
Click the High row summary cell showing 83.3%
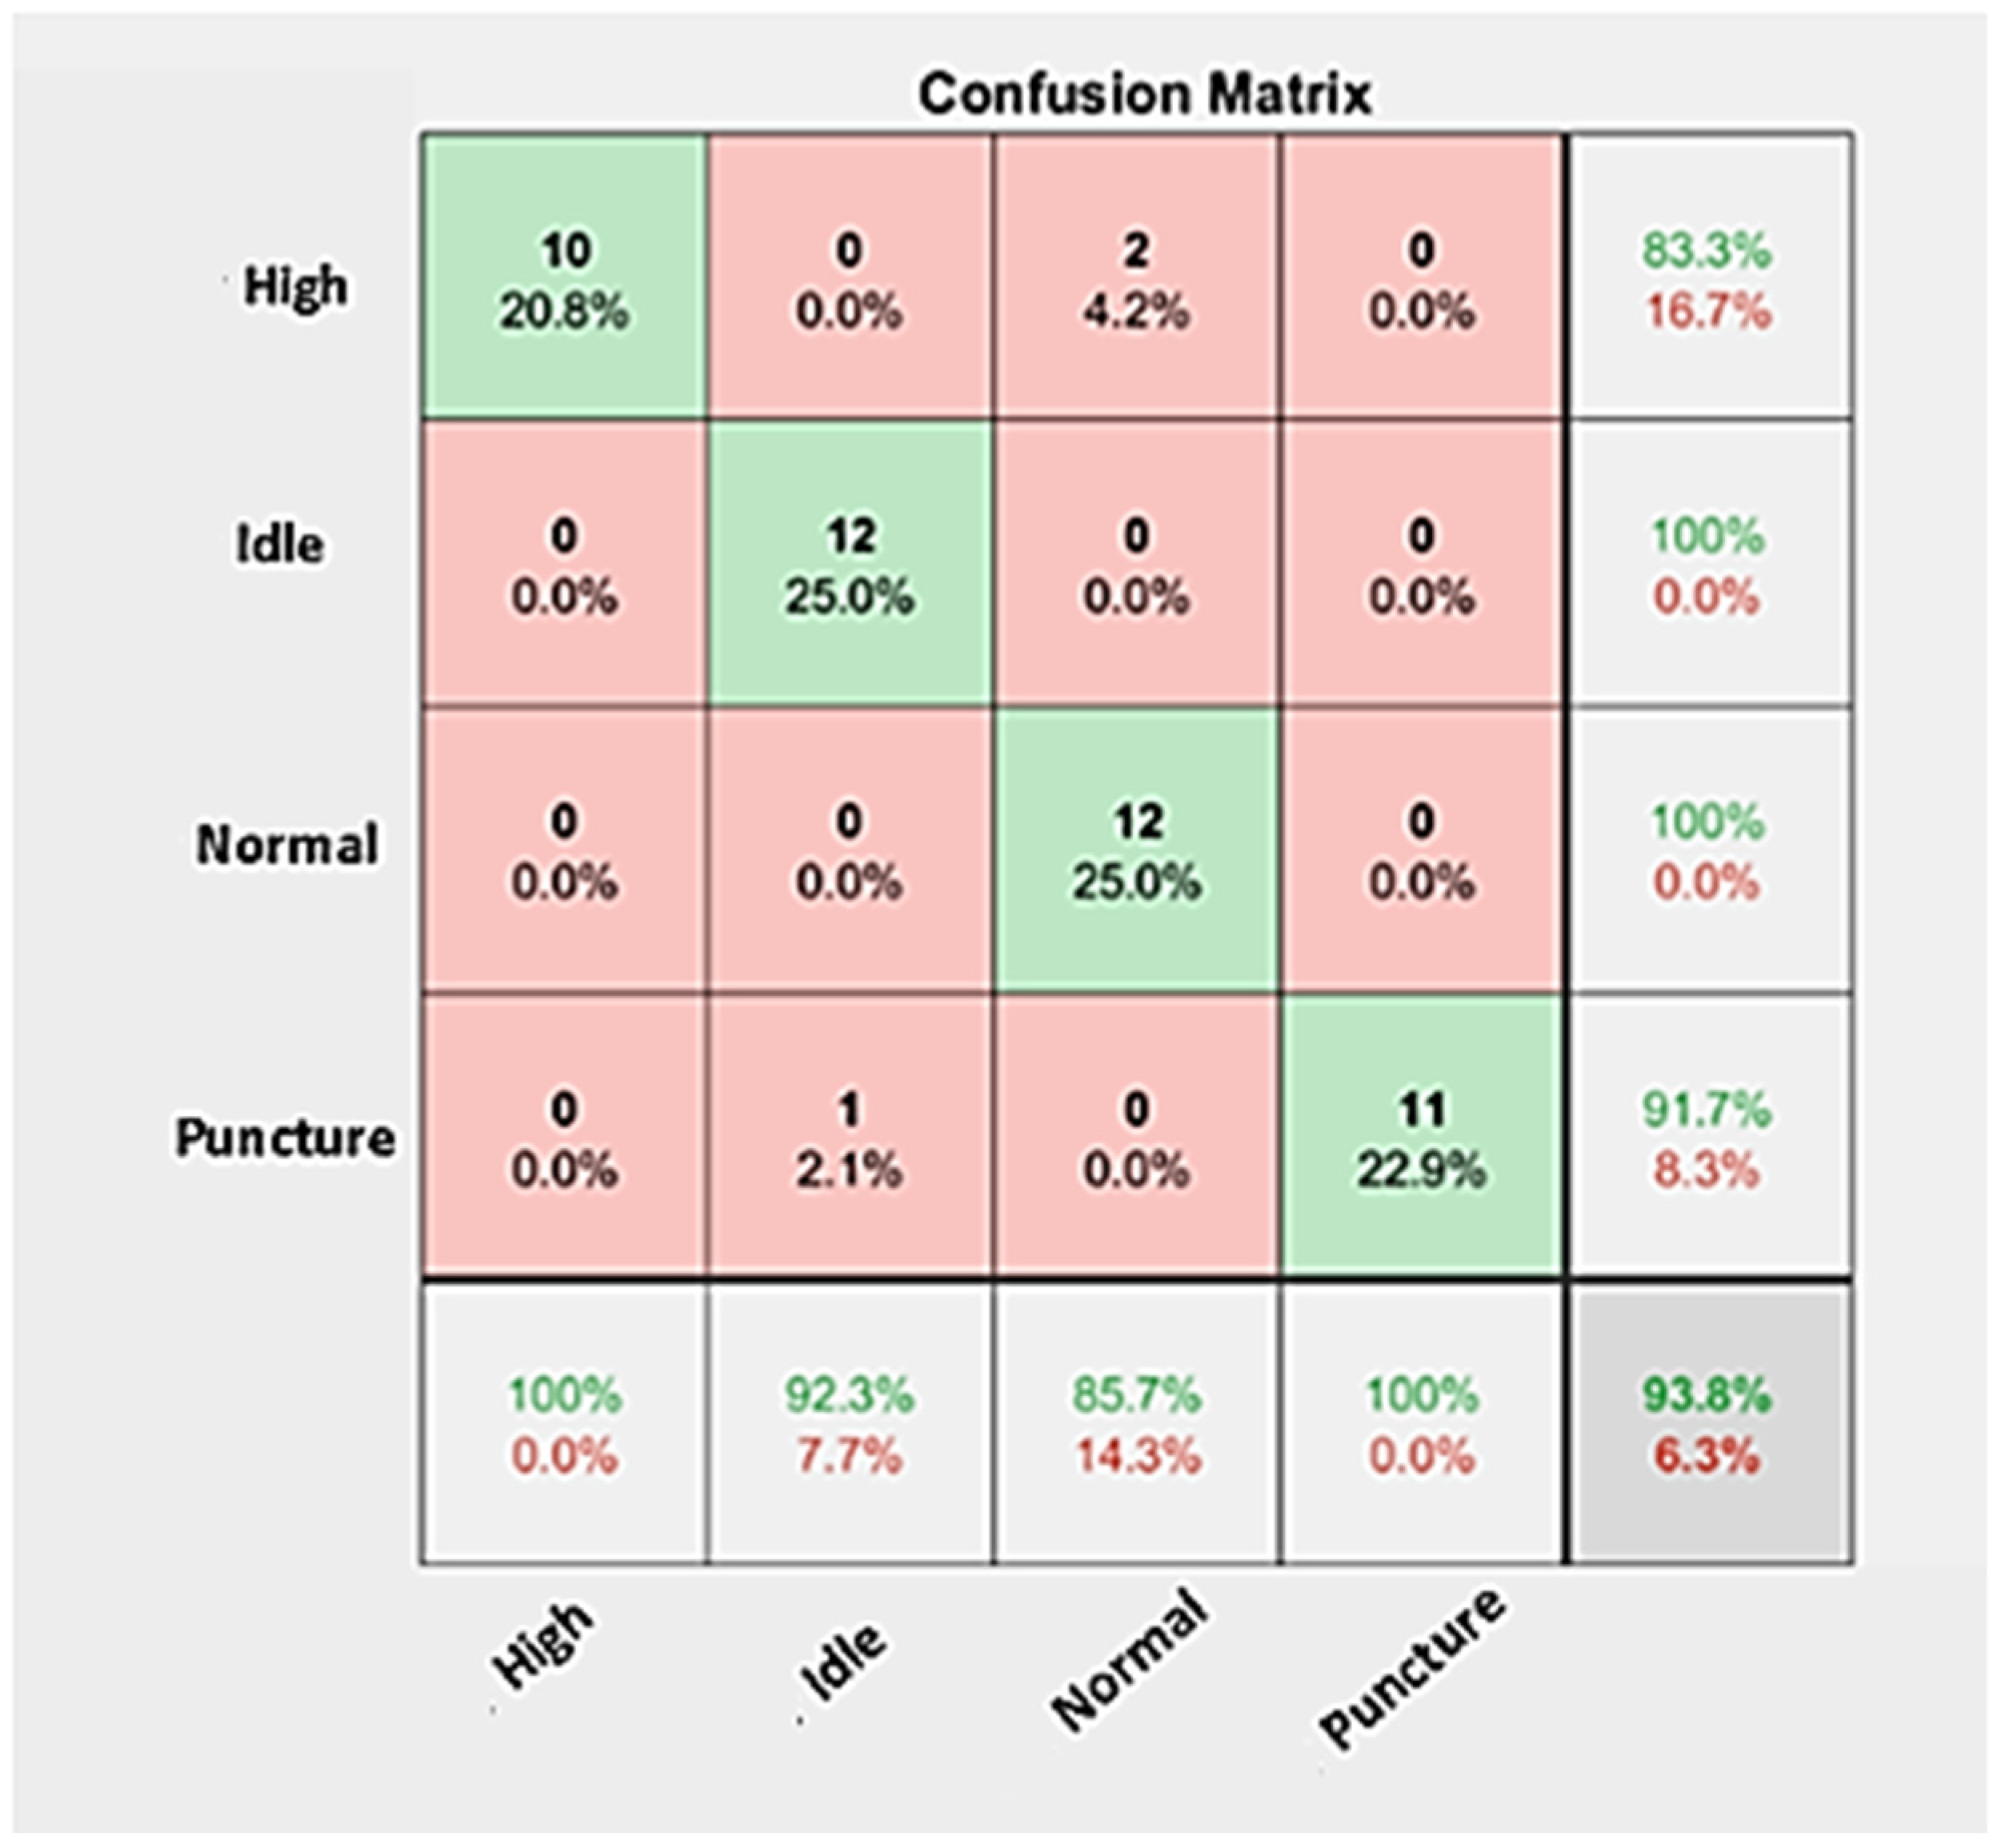1707,278
